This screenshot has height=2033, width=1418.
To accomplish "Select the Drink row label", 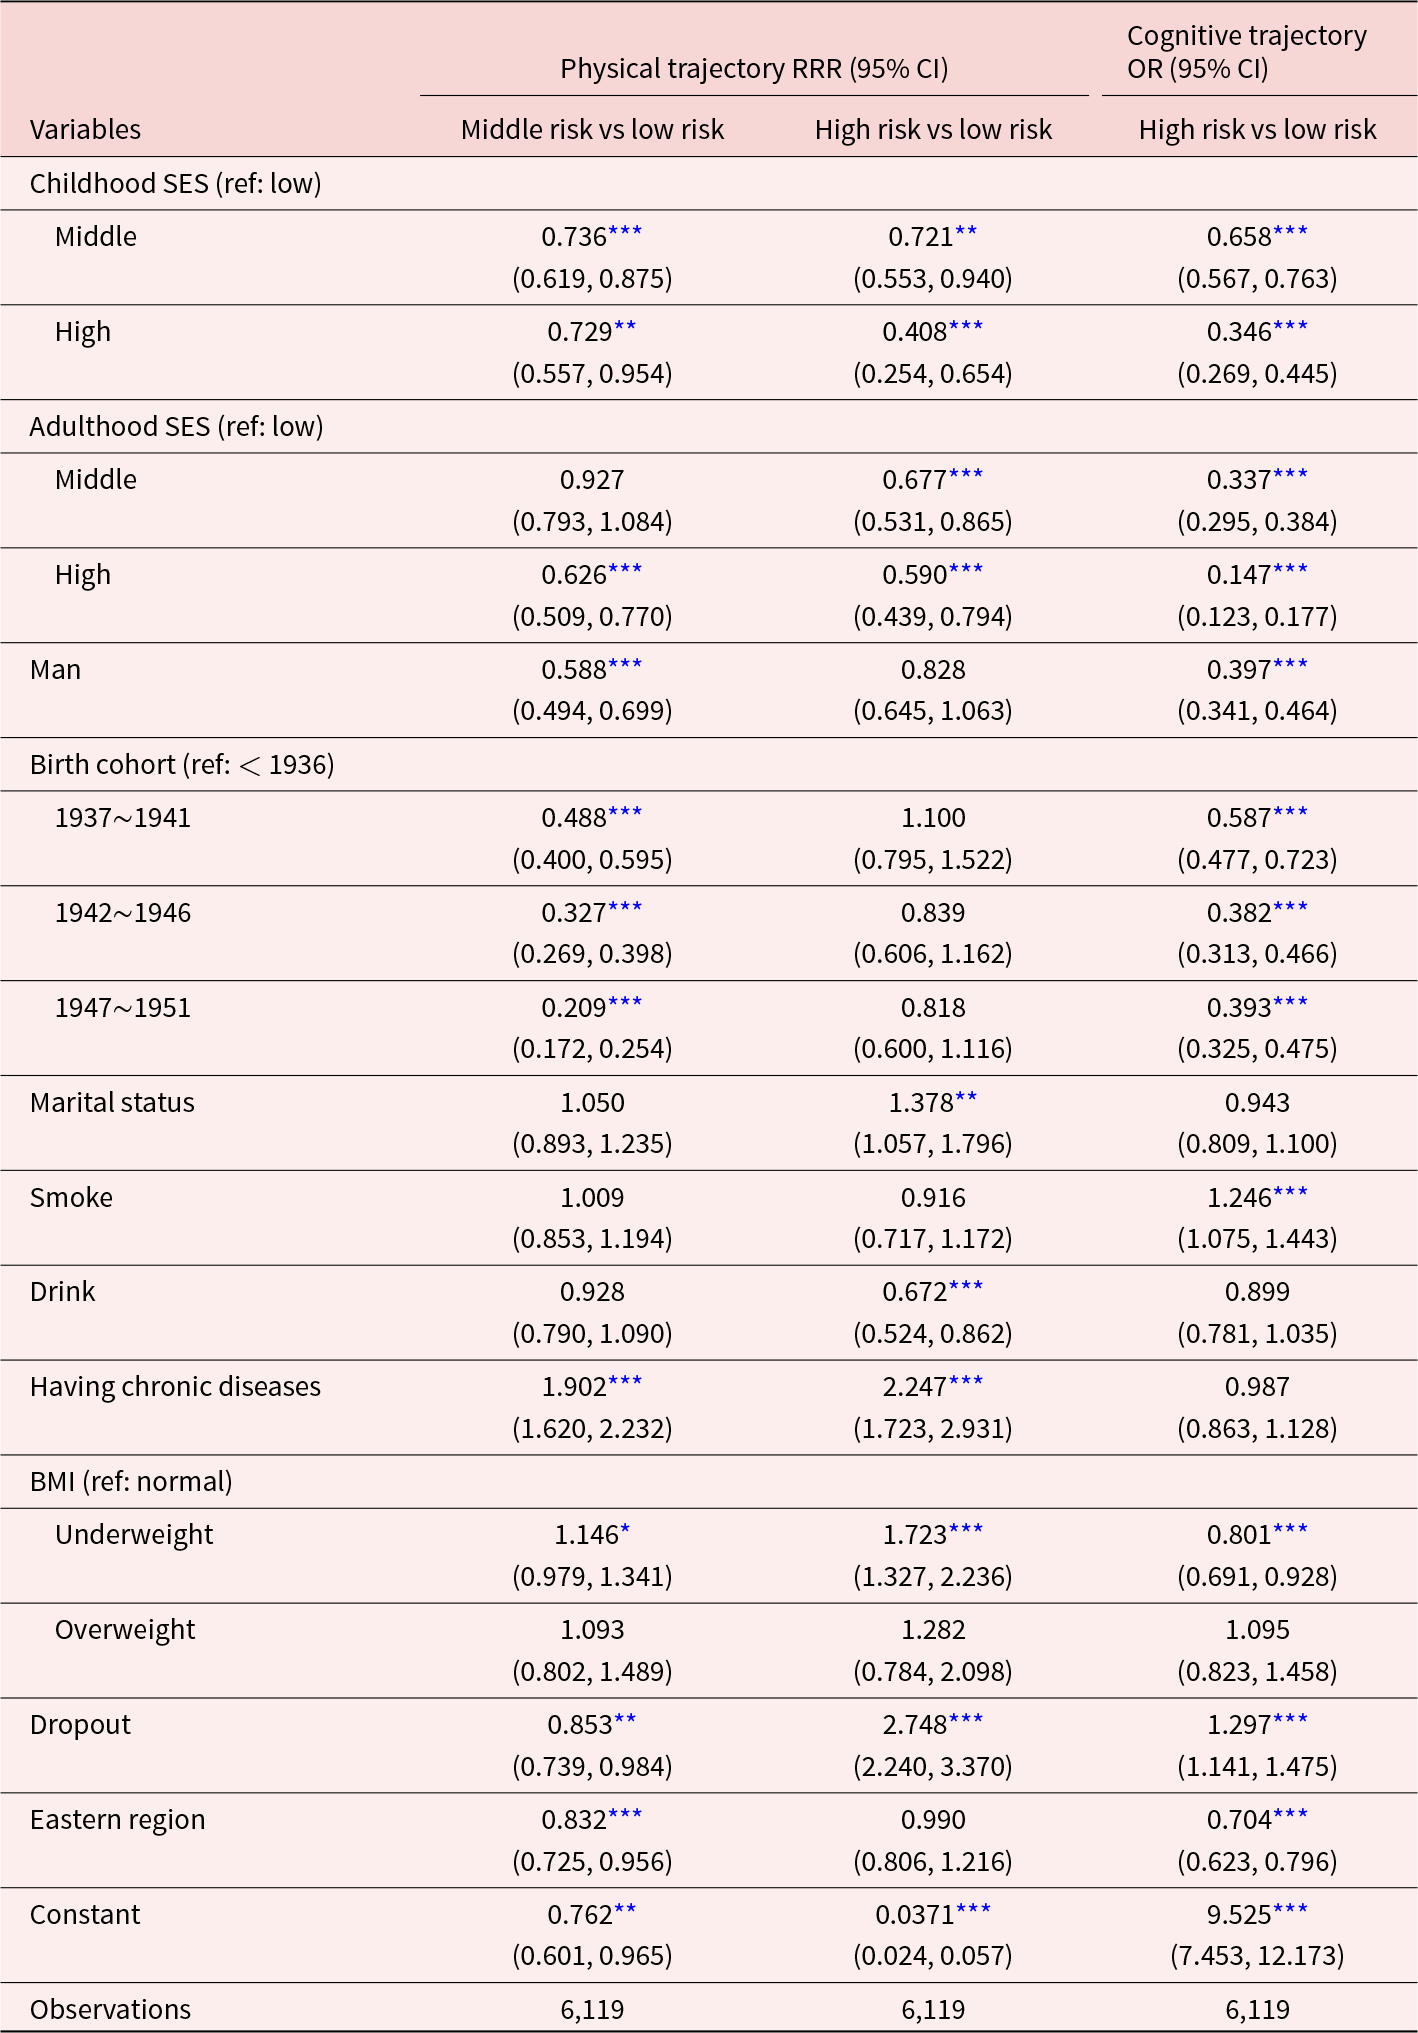I will coord(62,1292).
